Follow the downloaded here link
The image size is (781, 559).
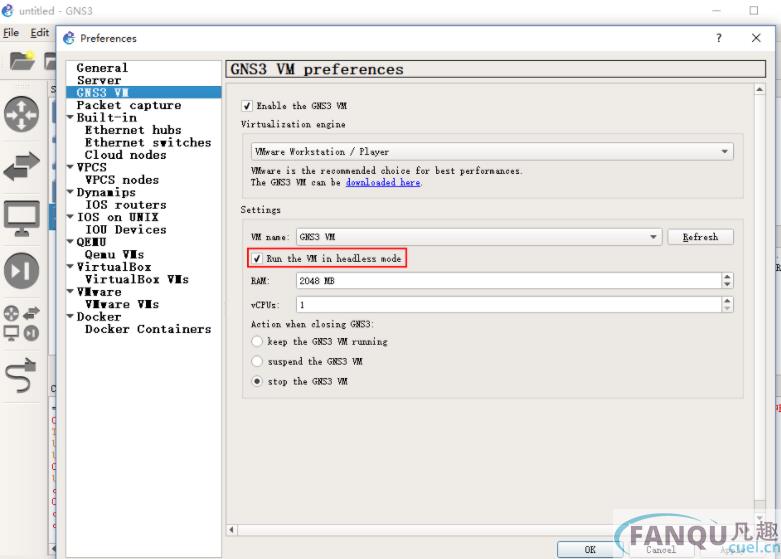383,182
